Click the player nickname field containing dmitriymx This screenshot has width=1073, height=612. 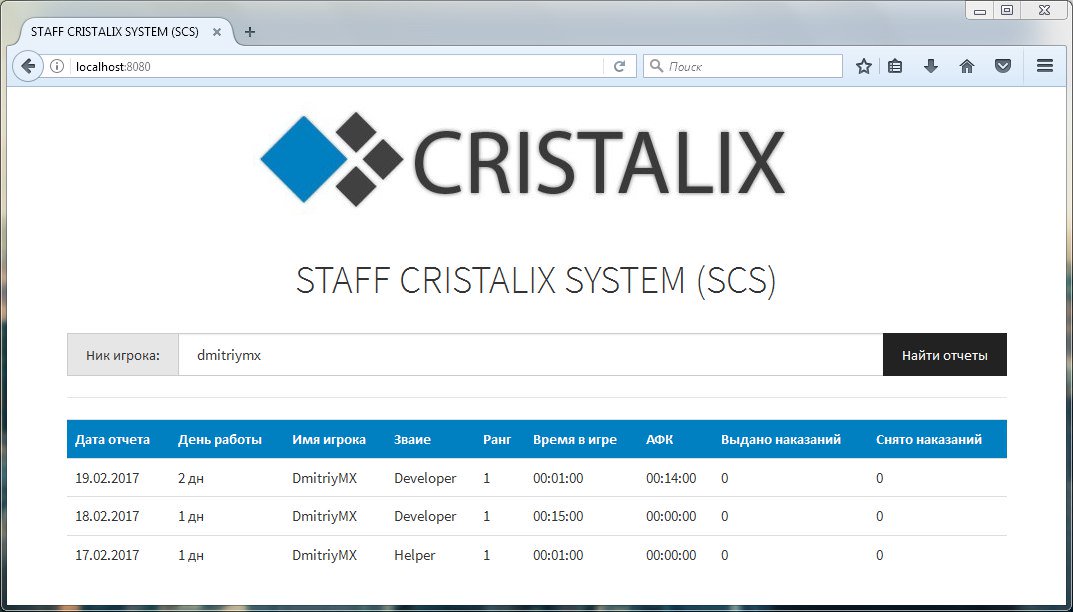530,355
